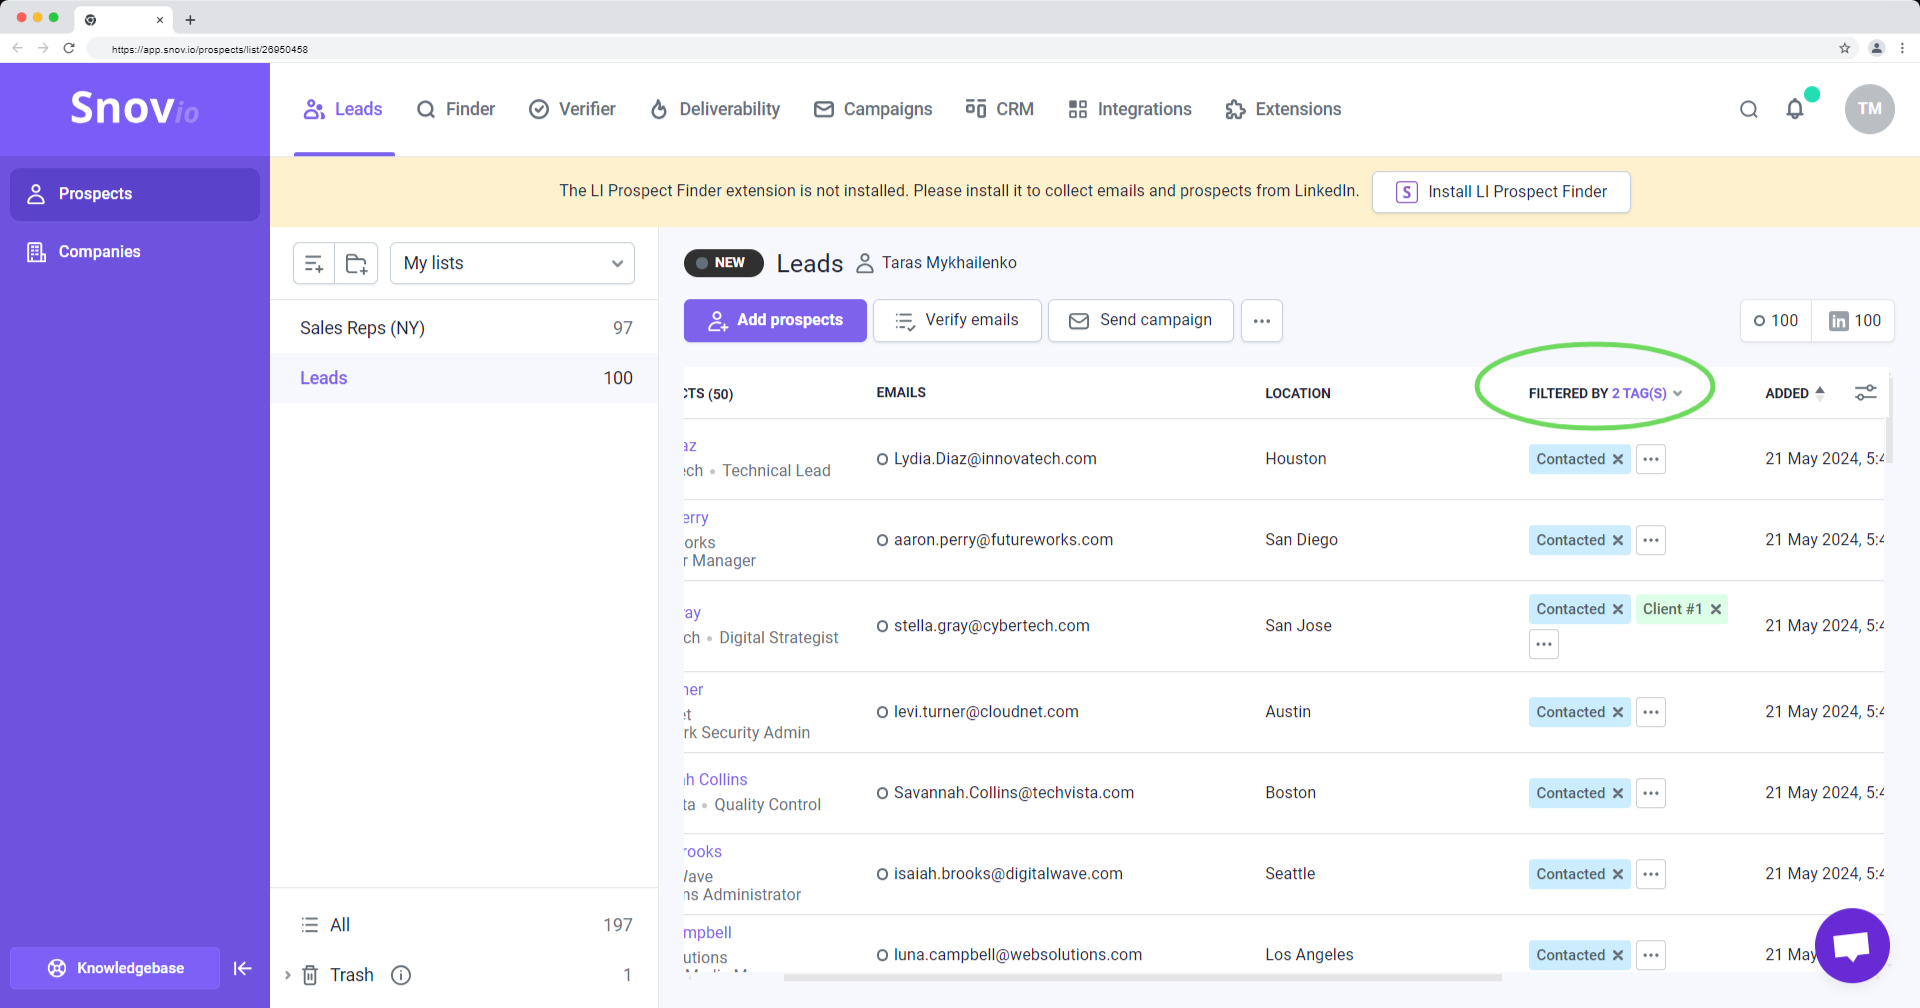This screenshot has width=1920, height=1008.
Task: Open the Leads tab in top navigation
Action: (343, 109)
